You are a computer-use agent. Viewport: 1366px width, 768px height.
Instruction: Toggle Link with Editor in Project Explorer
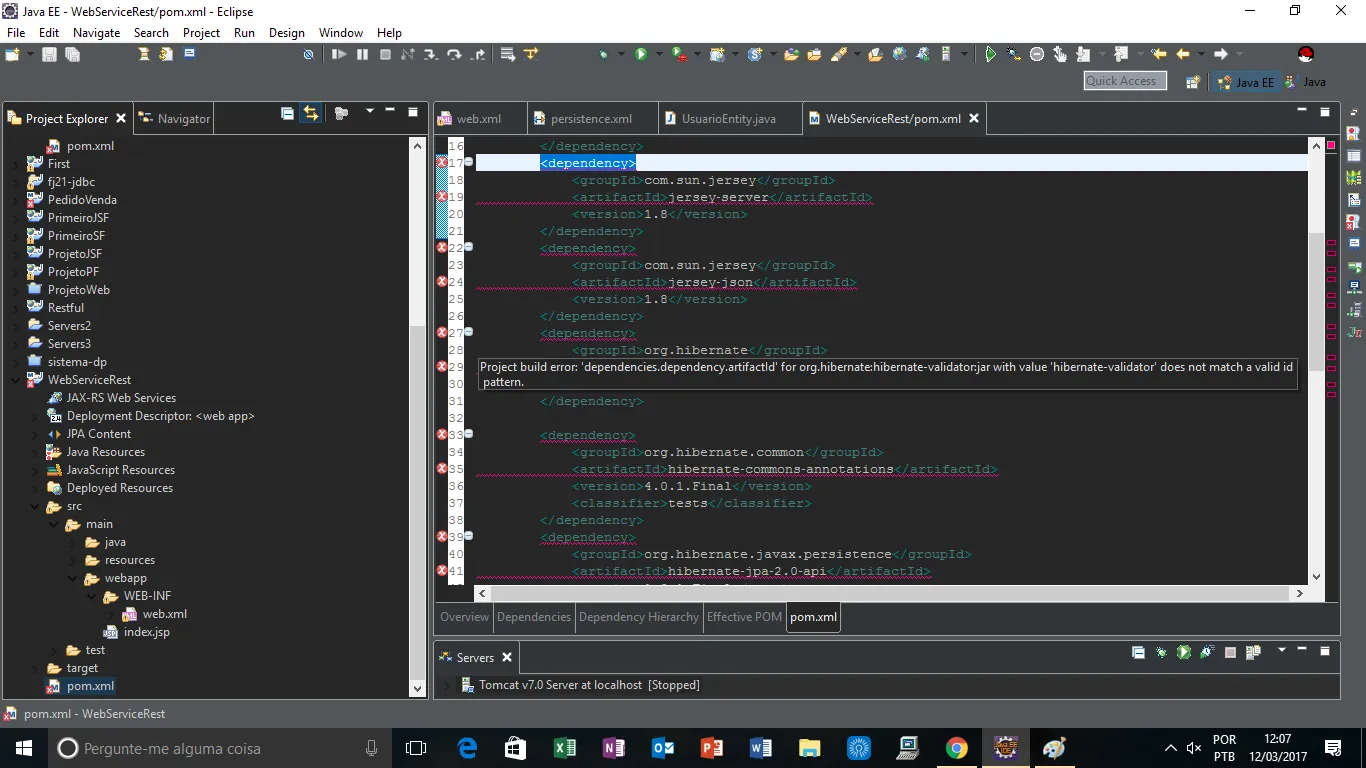(x=311, y=114)
